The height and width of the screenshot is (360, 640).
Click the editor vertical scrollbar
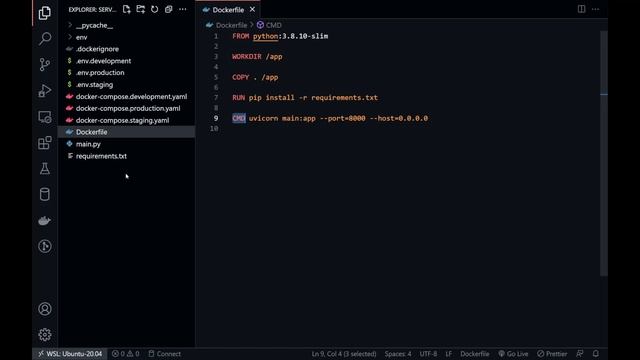coord(604,153)
